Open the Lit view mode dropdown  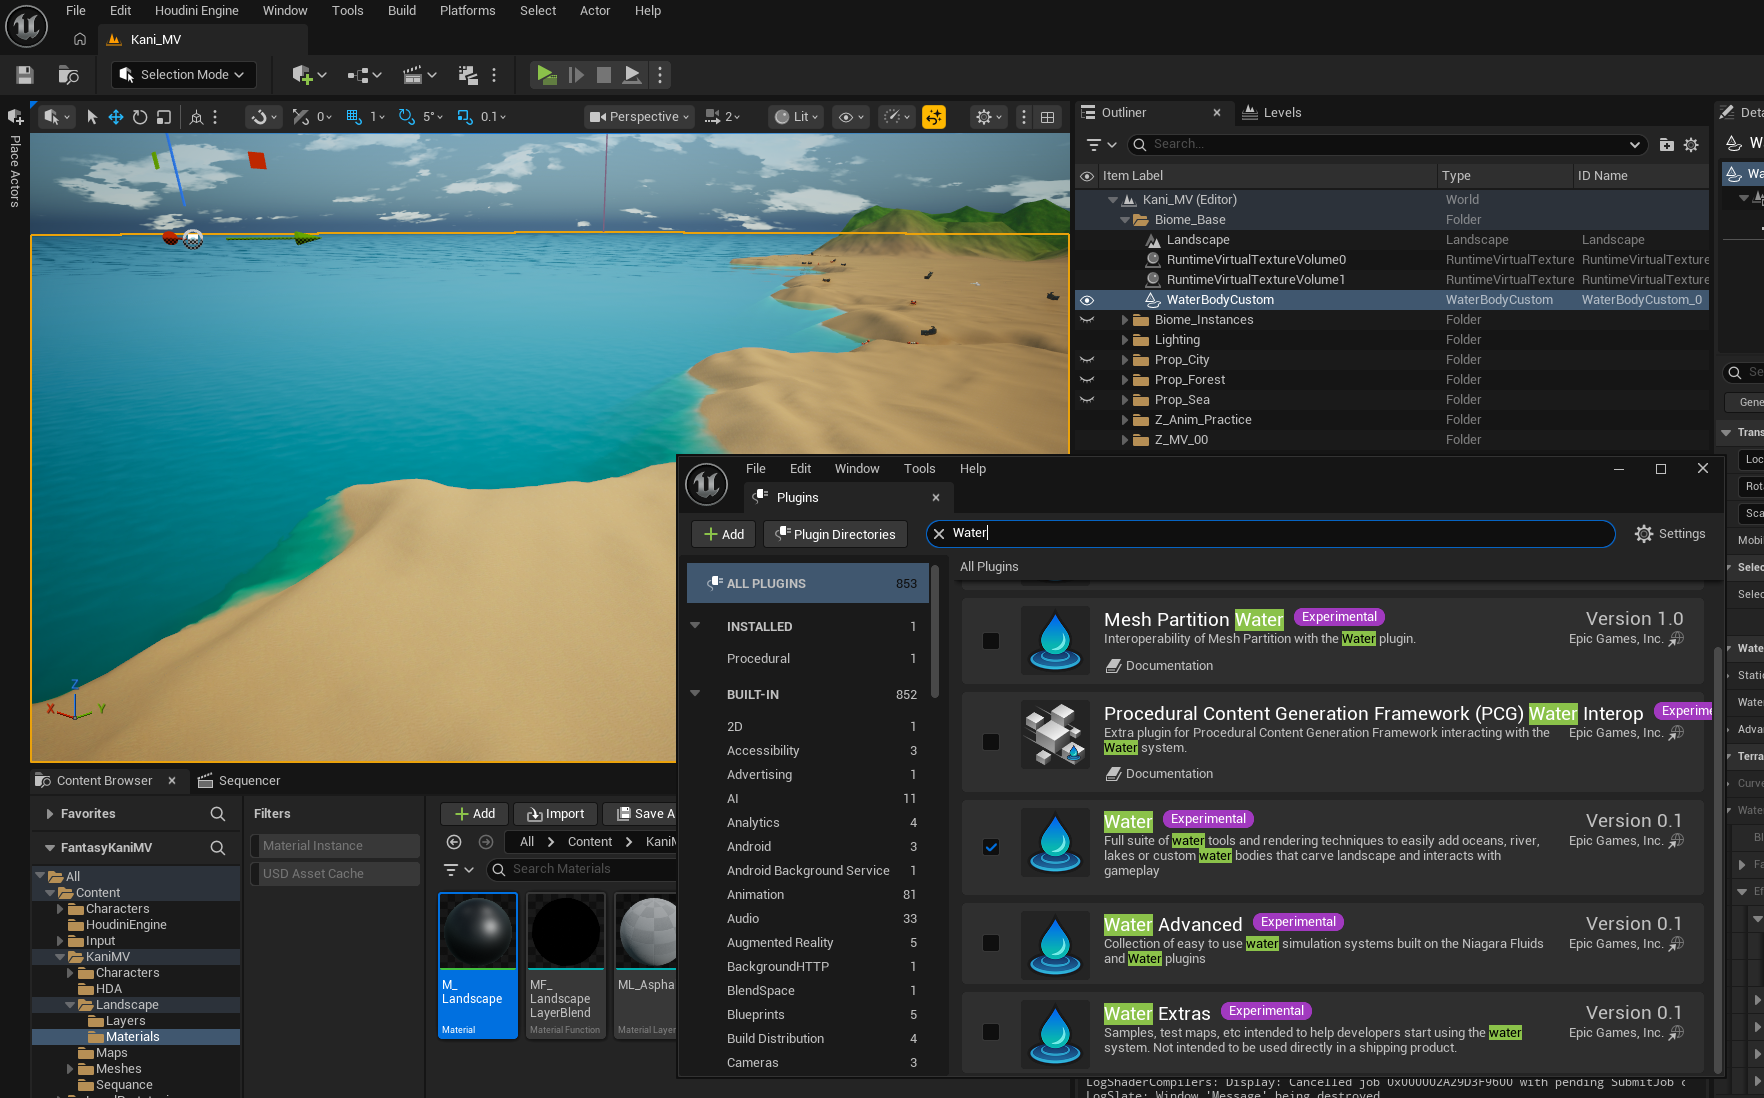coord(796,117)
